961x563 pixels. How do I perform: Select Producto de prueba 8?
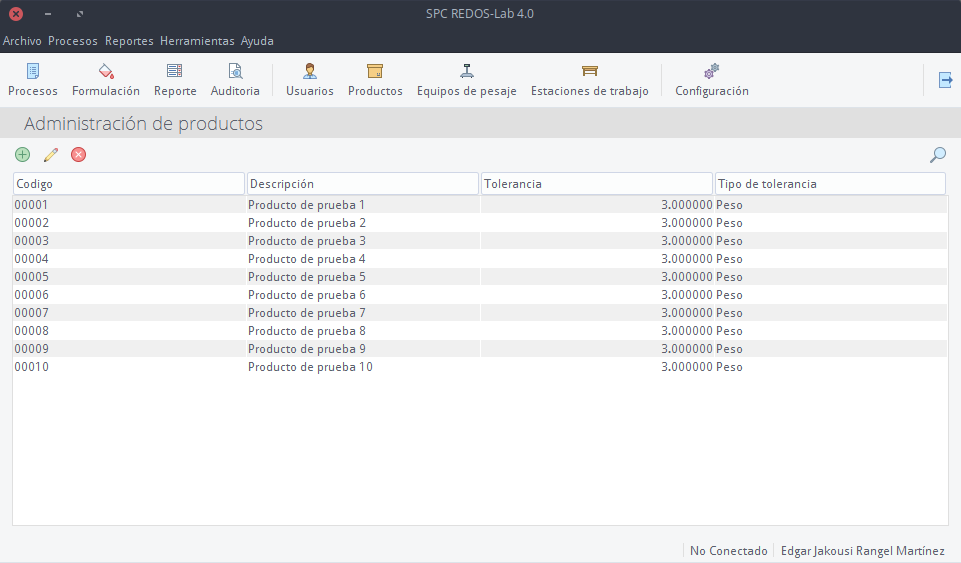click(x=480, y=331)
